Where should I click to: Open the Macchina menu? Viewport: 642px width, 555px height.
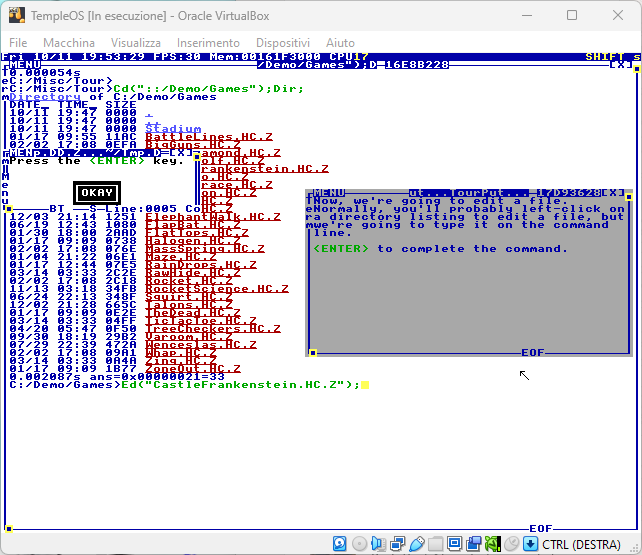tap(69, 43)
